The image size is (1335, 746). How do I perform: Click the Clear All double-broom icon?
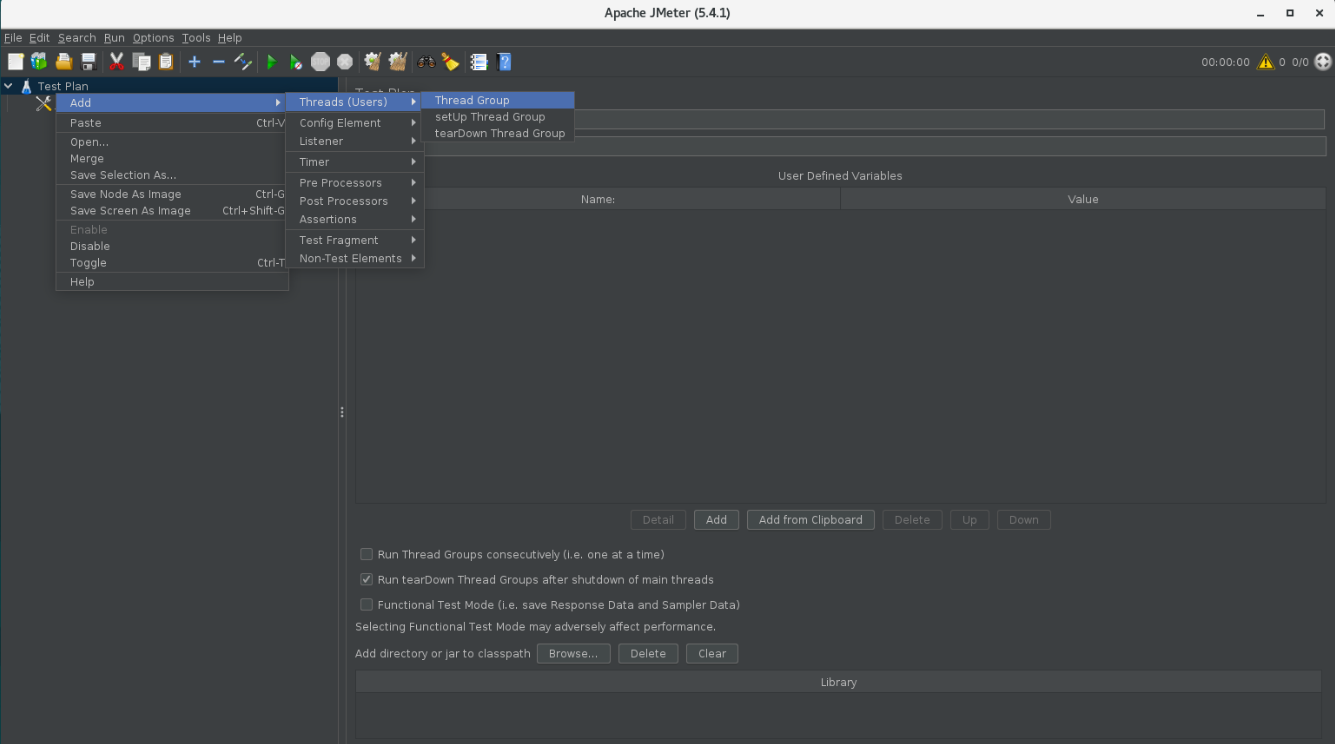tap(398, 62)
